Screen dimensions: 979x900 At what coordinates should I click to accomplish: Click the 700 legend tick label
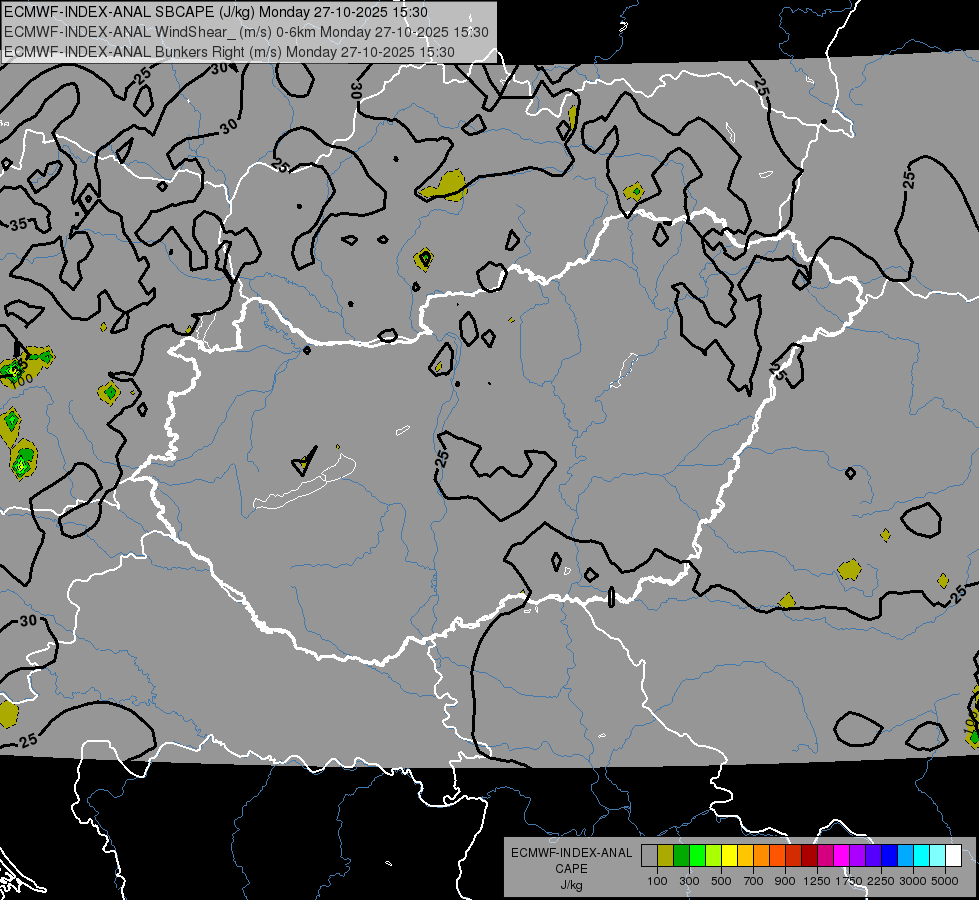click(x=754, y=881)
